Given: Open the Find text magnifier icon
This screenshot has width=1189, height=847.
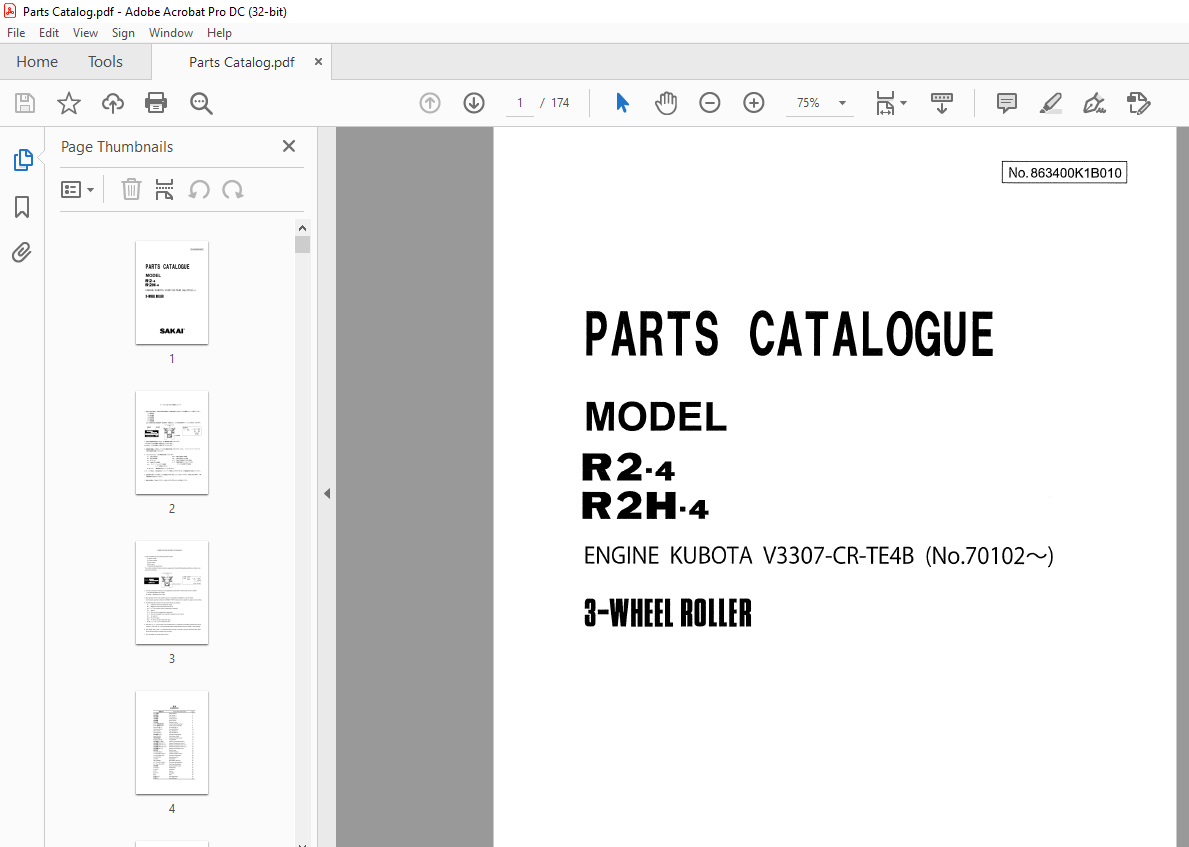Looking at the screenshot, I should [201, 103].
